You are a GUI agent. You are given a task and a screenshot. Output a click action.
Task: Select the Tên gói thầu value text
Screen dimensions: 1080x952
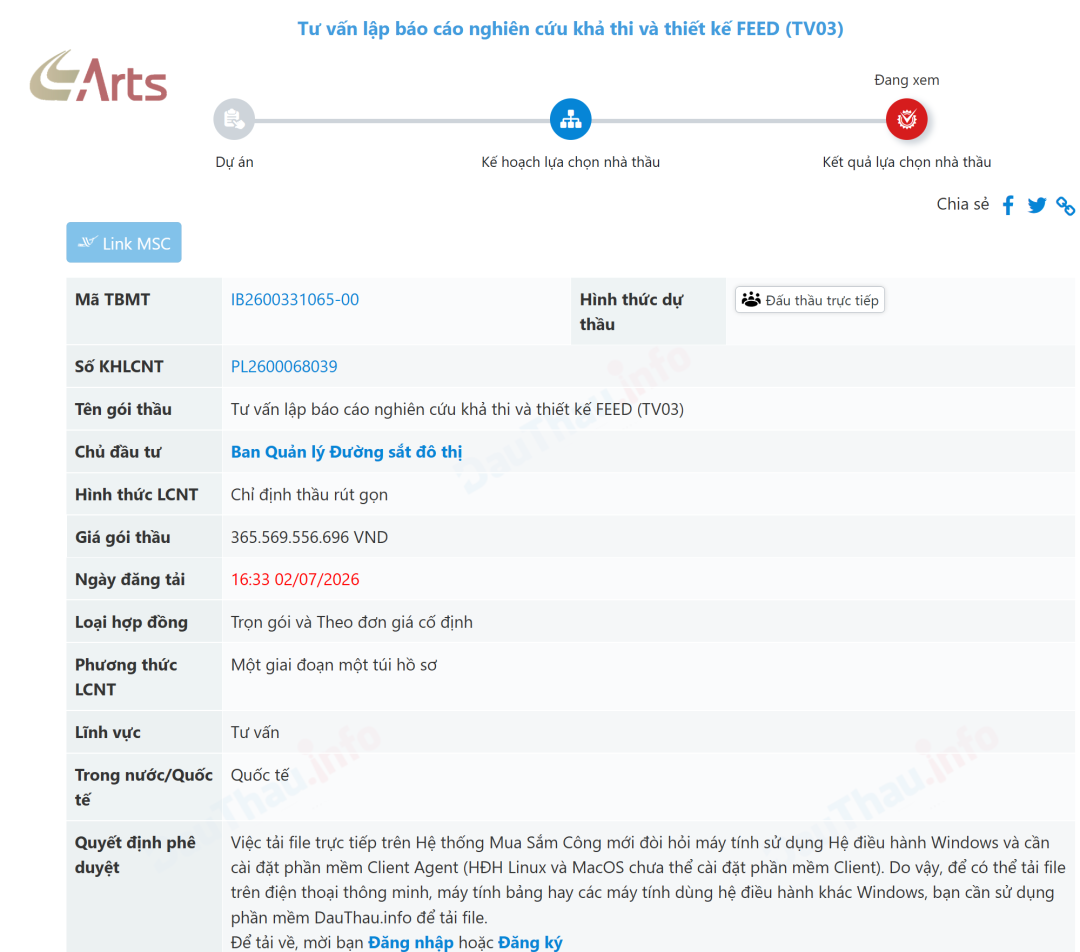coord(457,409)
